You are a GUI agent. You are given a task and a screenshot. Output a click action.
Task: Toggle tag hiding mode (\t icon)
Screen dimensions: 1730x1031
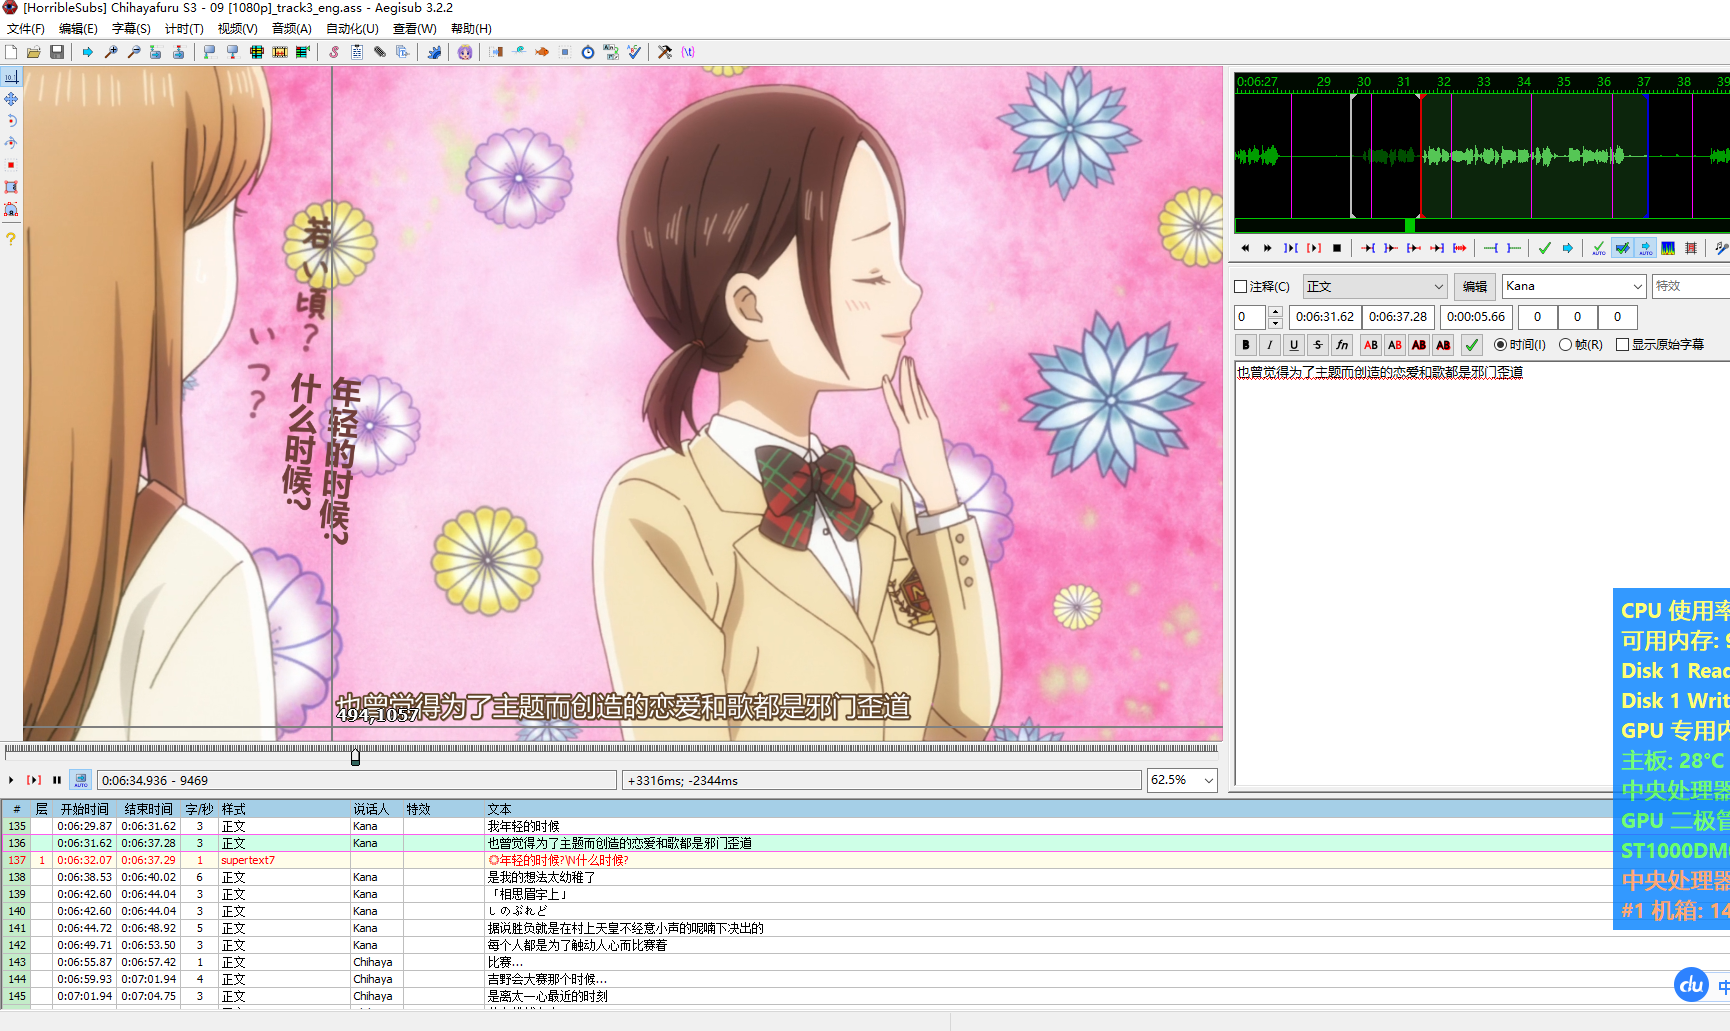688,52
